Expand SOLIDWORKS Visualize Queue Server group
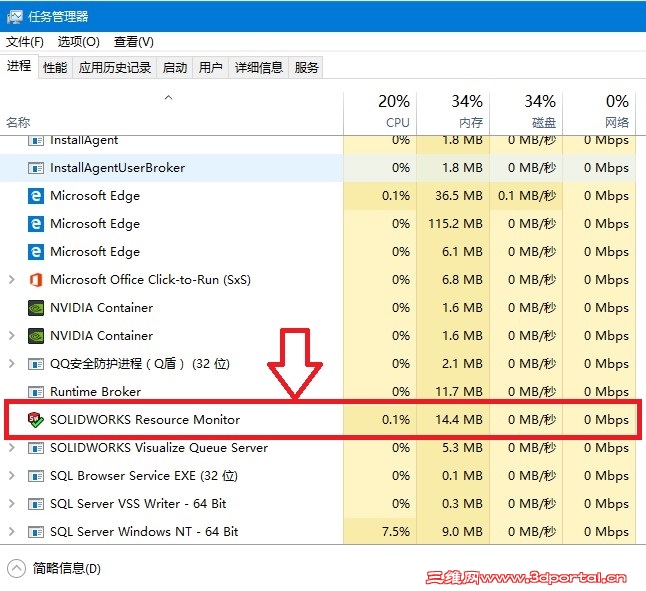The width and height of the screenshot is (646, 591). coord(12,448)
